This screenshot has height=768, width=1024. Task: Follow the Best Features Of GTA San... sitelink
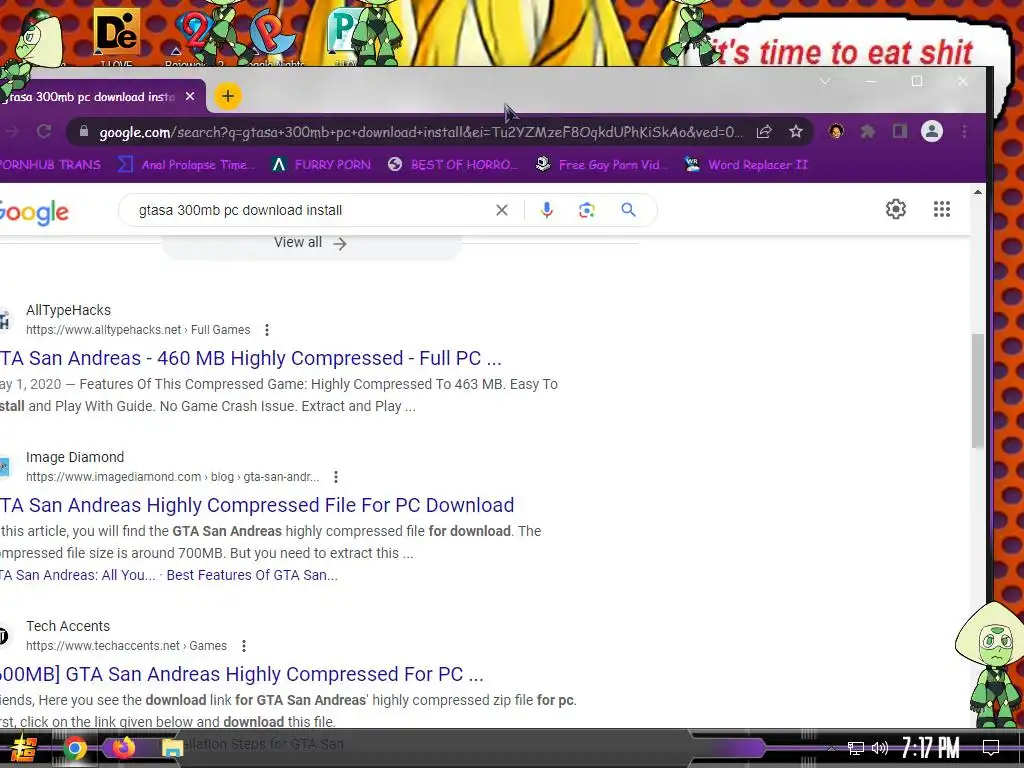click(x=252, y=575)
